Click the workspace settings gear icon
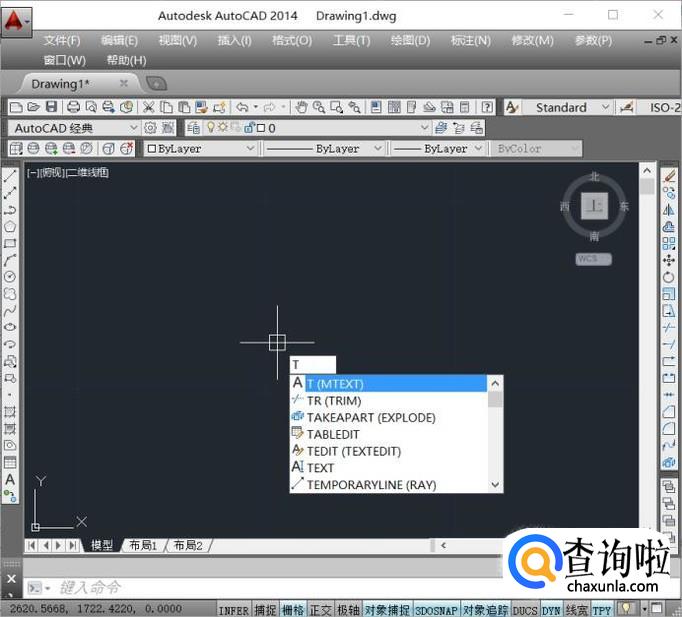This screenshot has height=617, width=682. [x=151, y=128]
